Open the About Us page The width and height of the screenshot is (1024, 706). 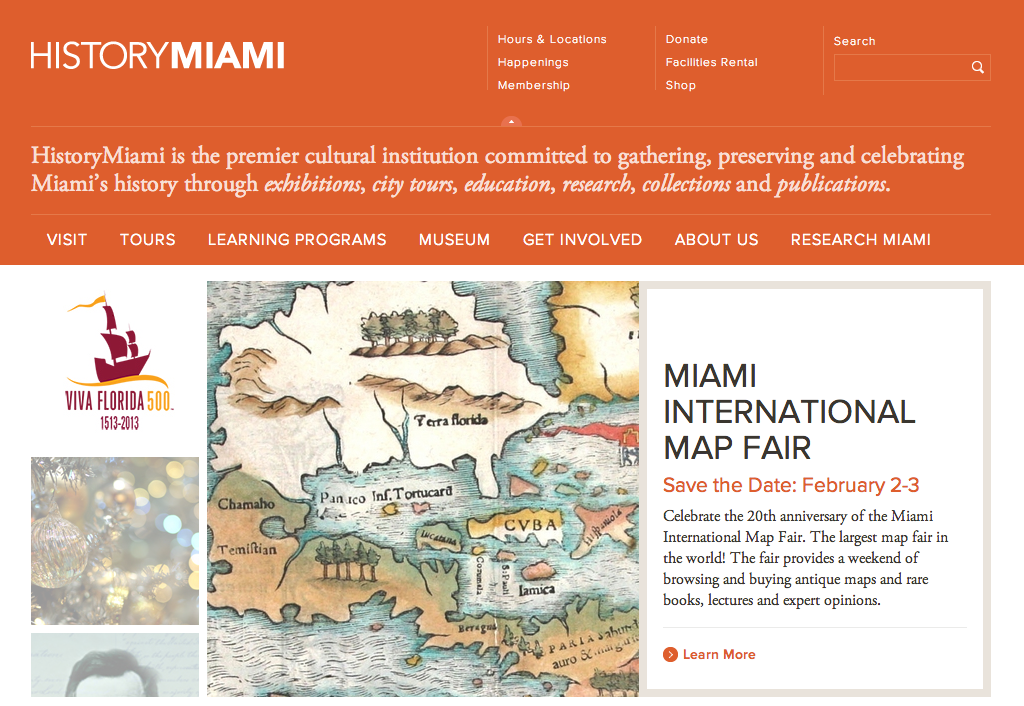tap(716, 240)
